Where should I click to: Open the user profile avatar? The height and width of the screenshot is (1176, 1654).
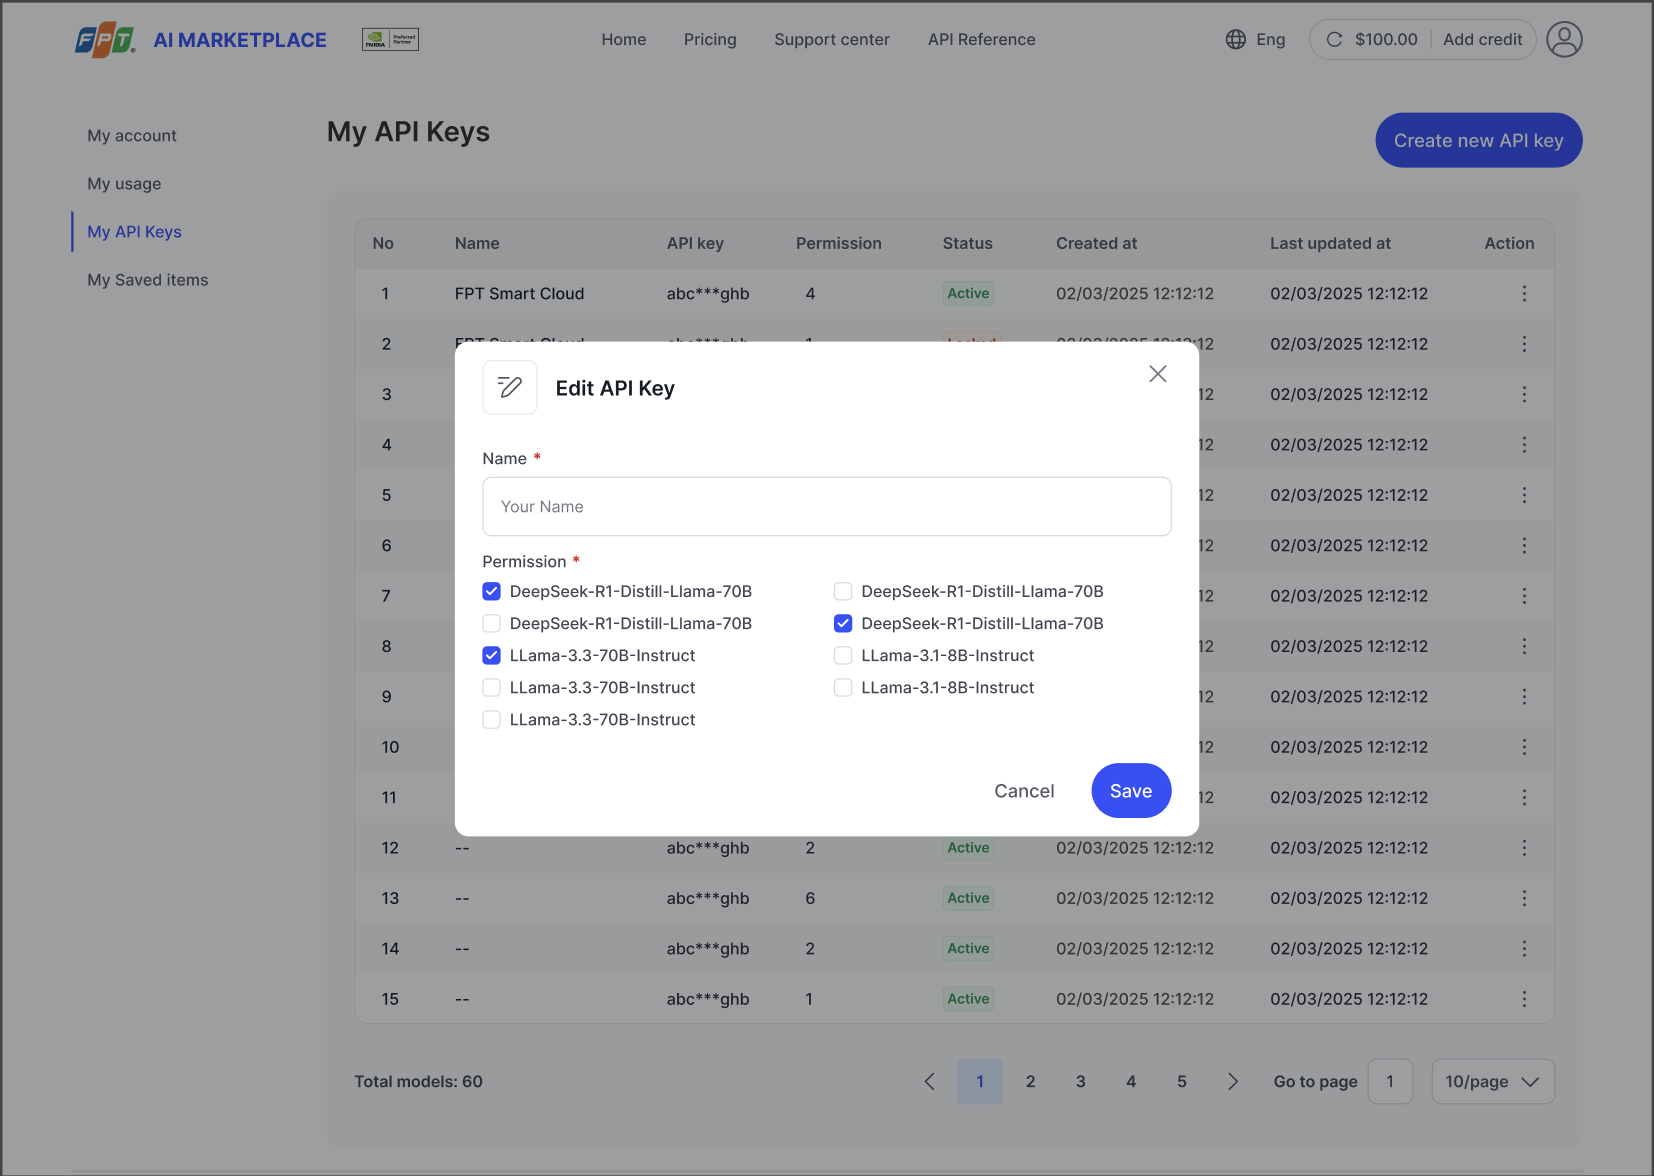click(x=1564, y=40)
